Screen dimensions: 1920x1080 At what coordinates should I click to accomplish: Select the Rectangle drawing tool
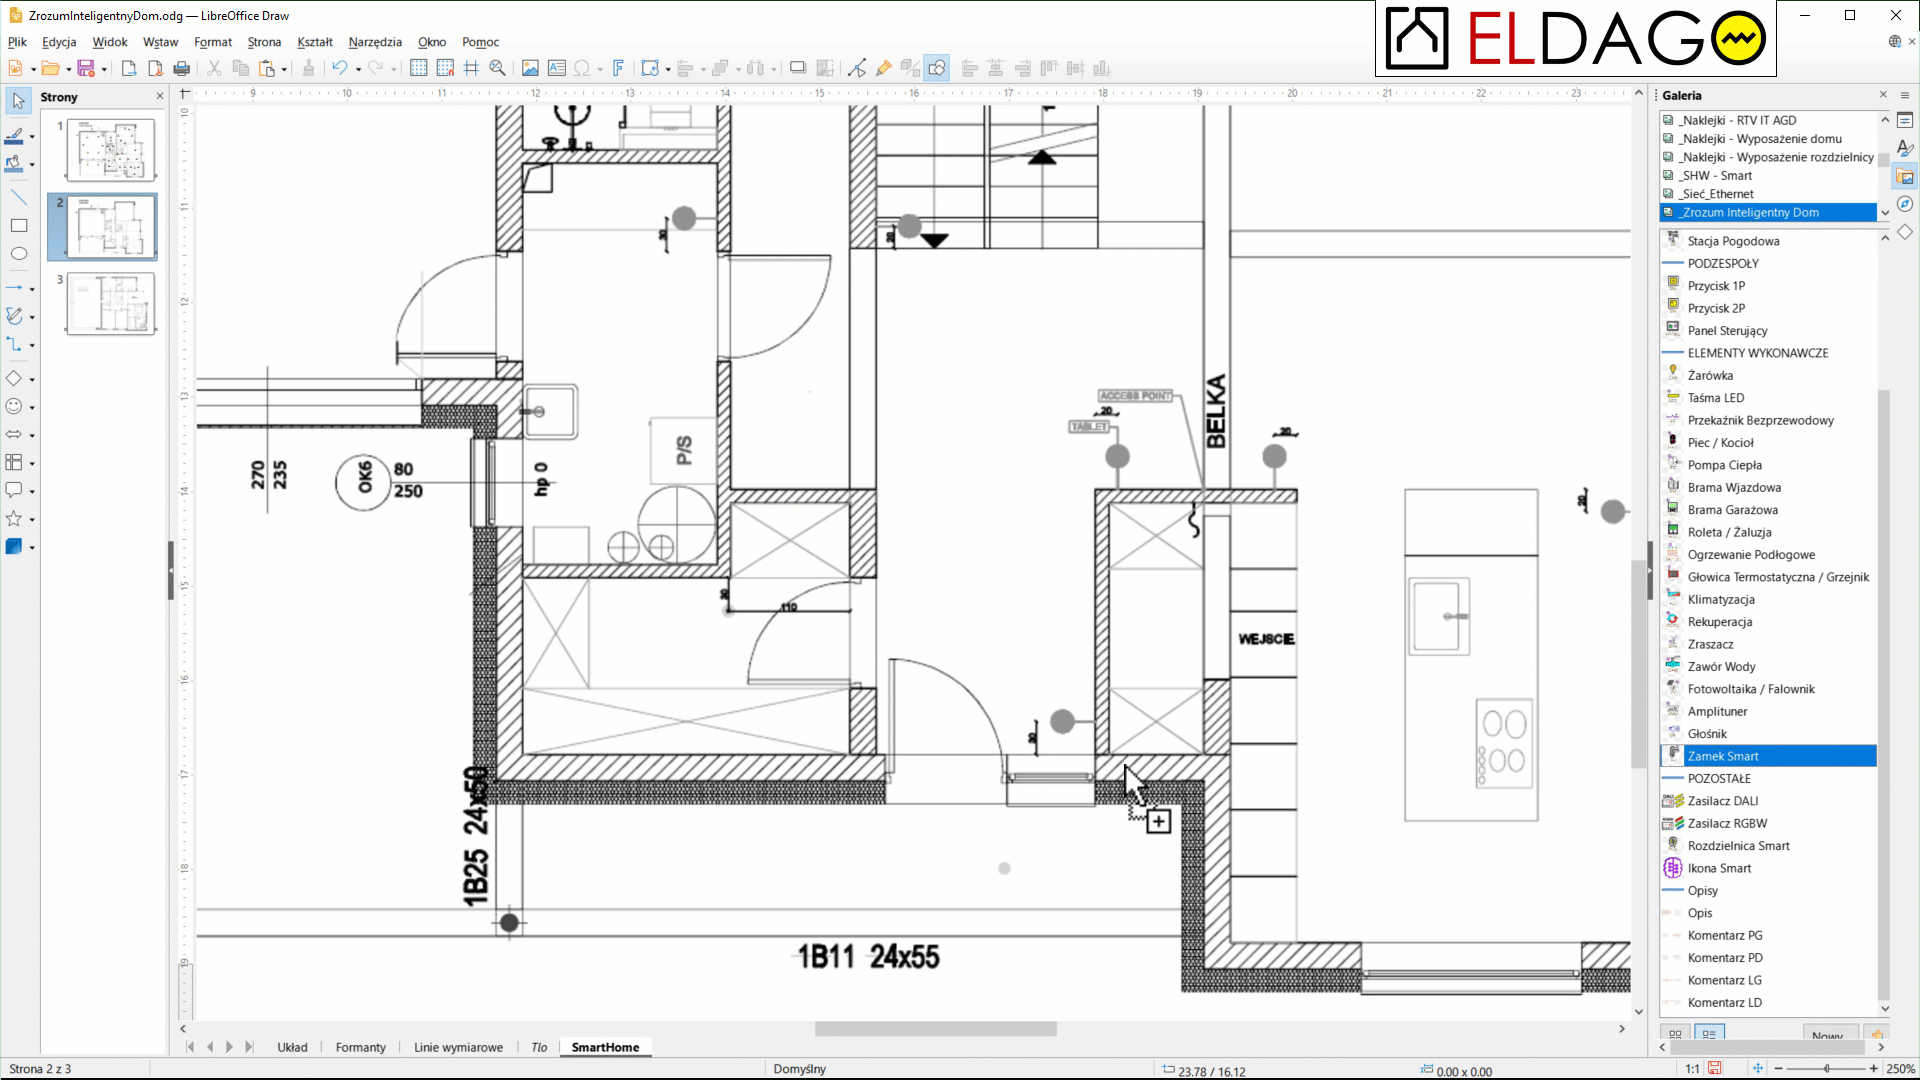tap(18, 226)
